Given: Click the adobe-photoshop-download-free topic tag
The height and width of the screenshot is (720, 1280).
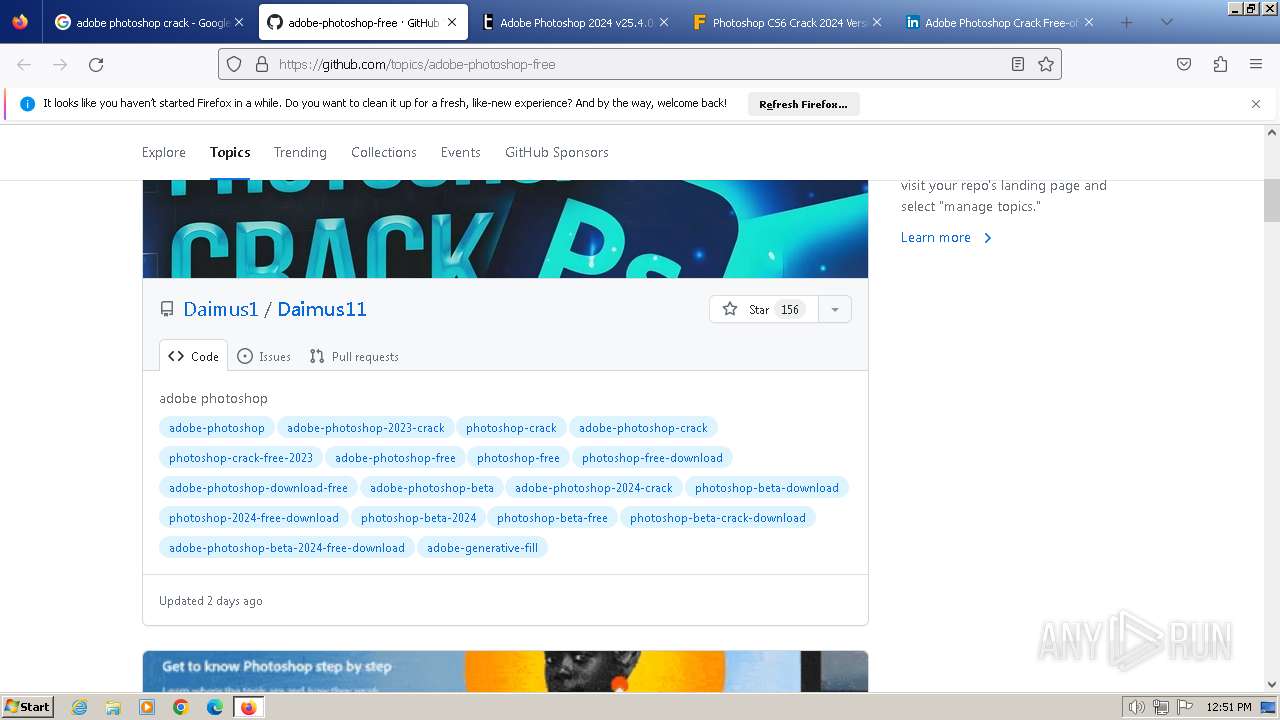Looking at the screenshot, I should point(258,488).
